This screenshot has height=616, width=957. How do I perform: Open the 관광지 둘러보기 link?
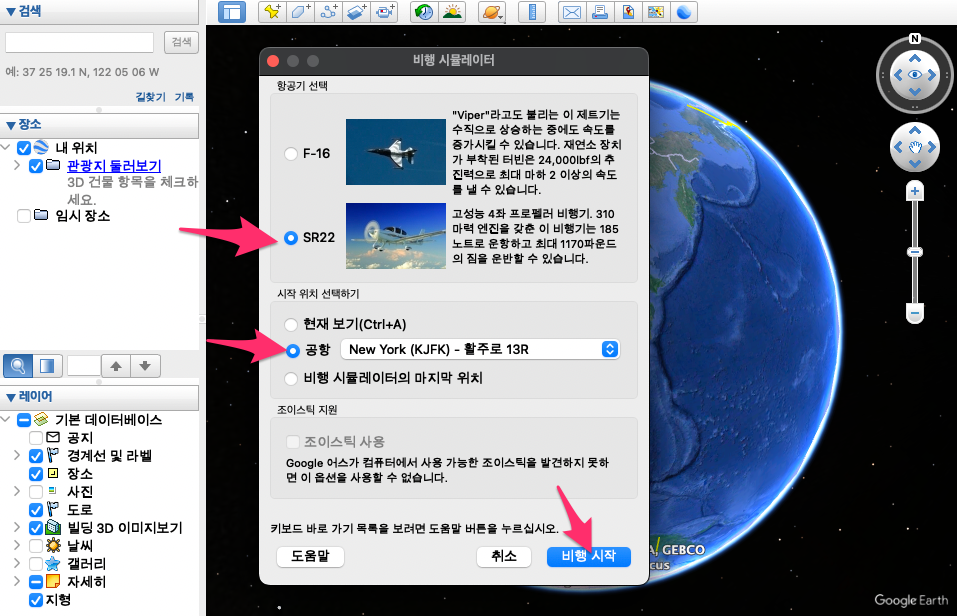pyautogui.click(x=114, y=165)
